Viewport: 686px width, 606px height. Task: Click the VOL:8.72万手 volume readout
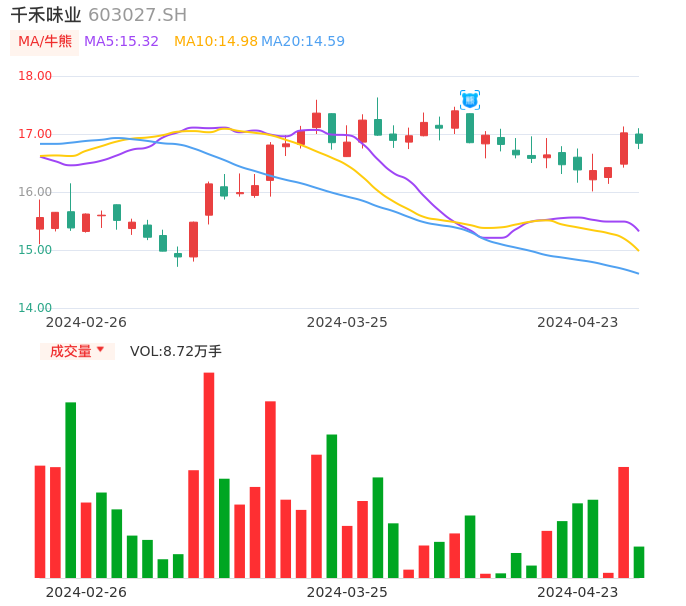pos(175,351)
